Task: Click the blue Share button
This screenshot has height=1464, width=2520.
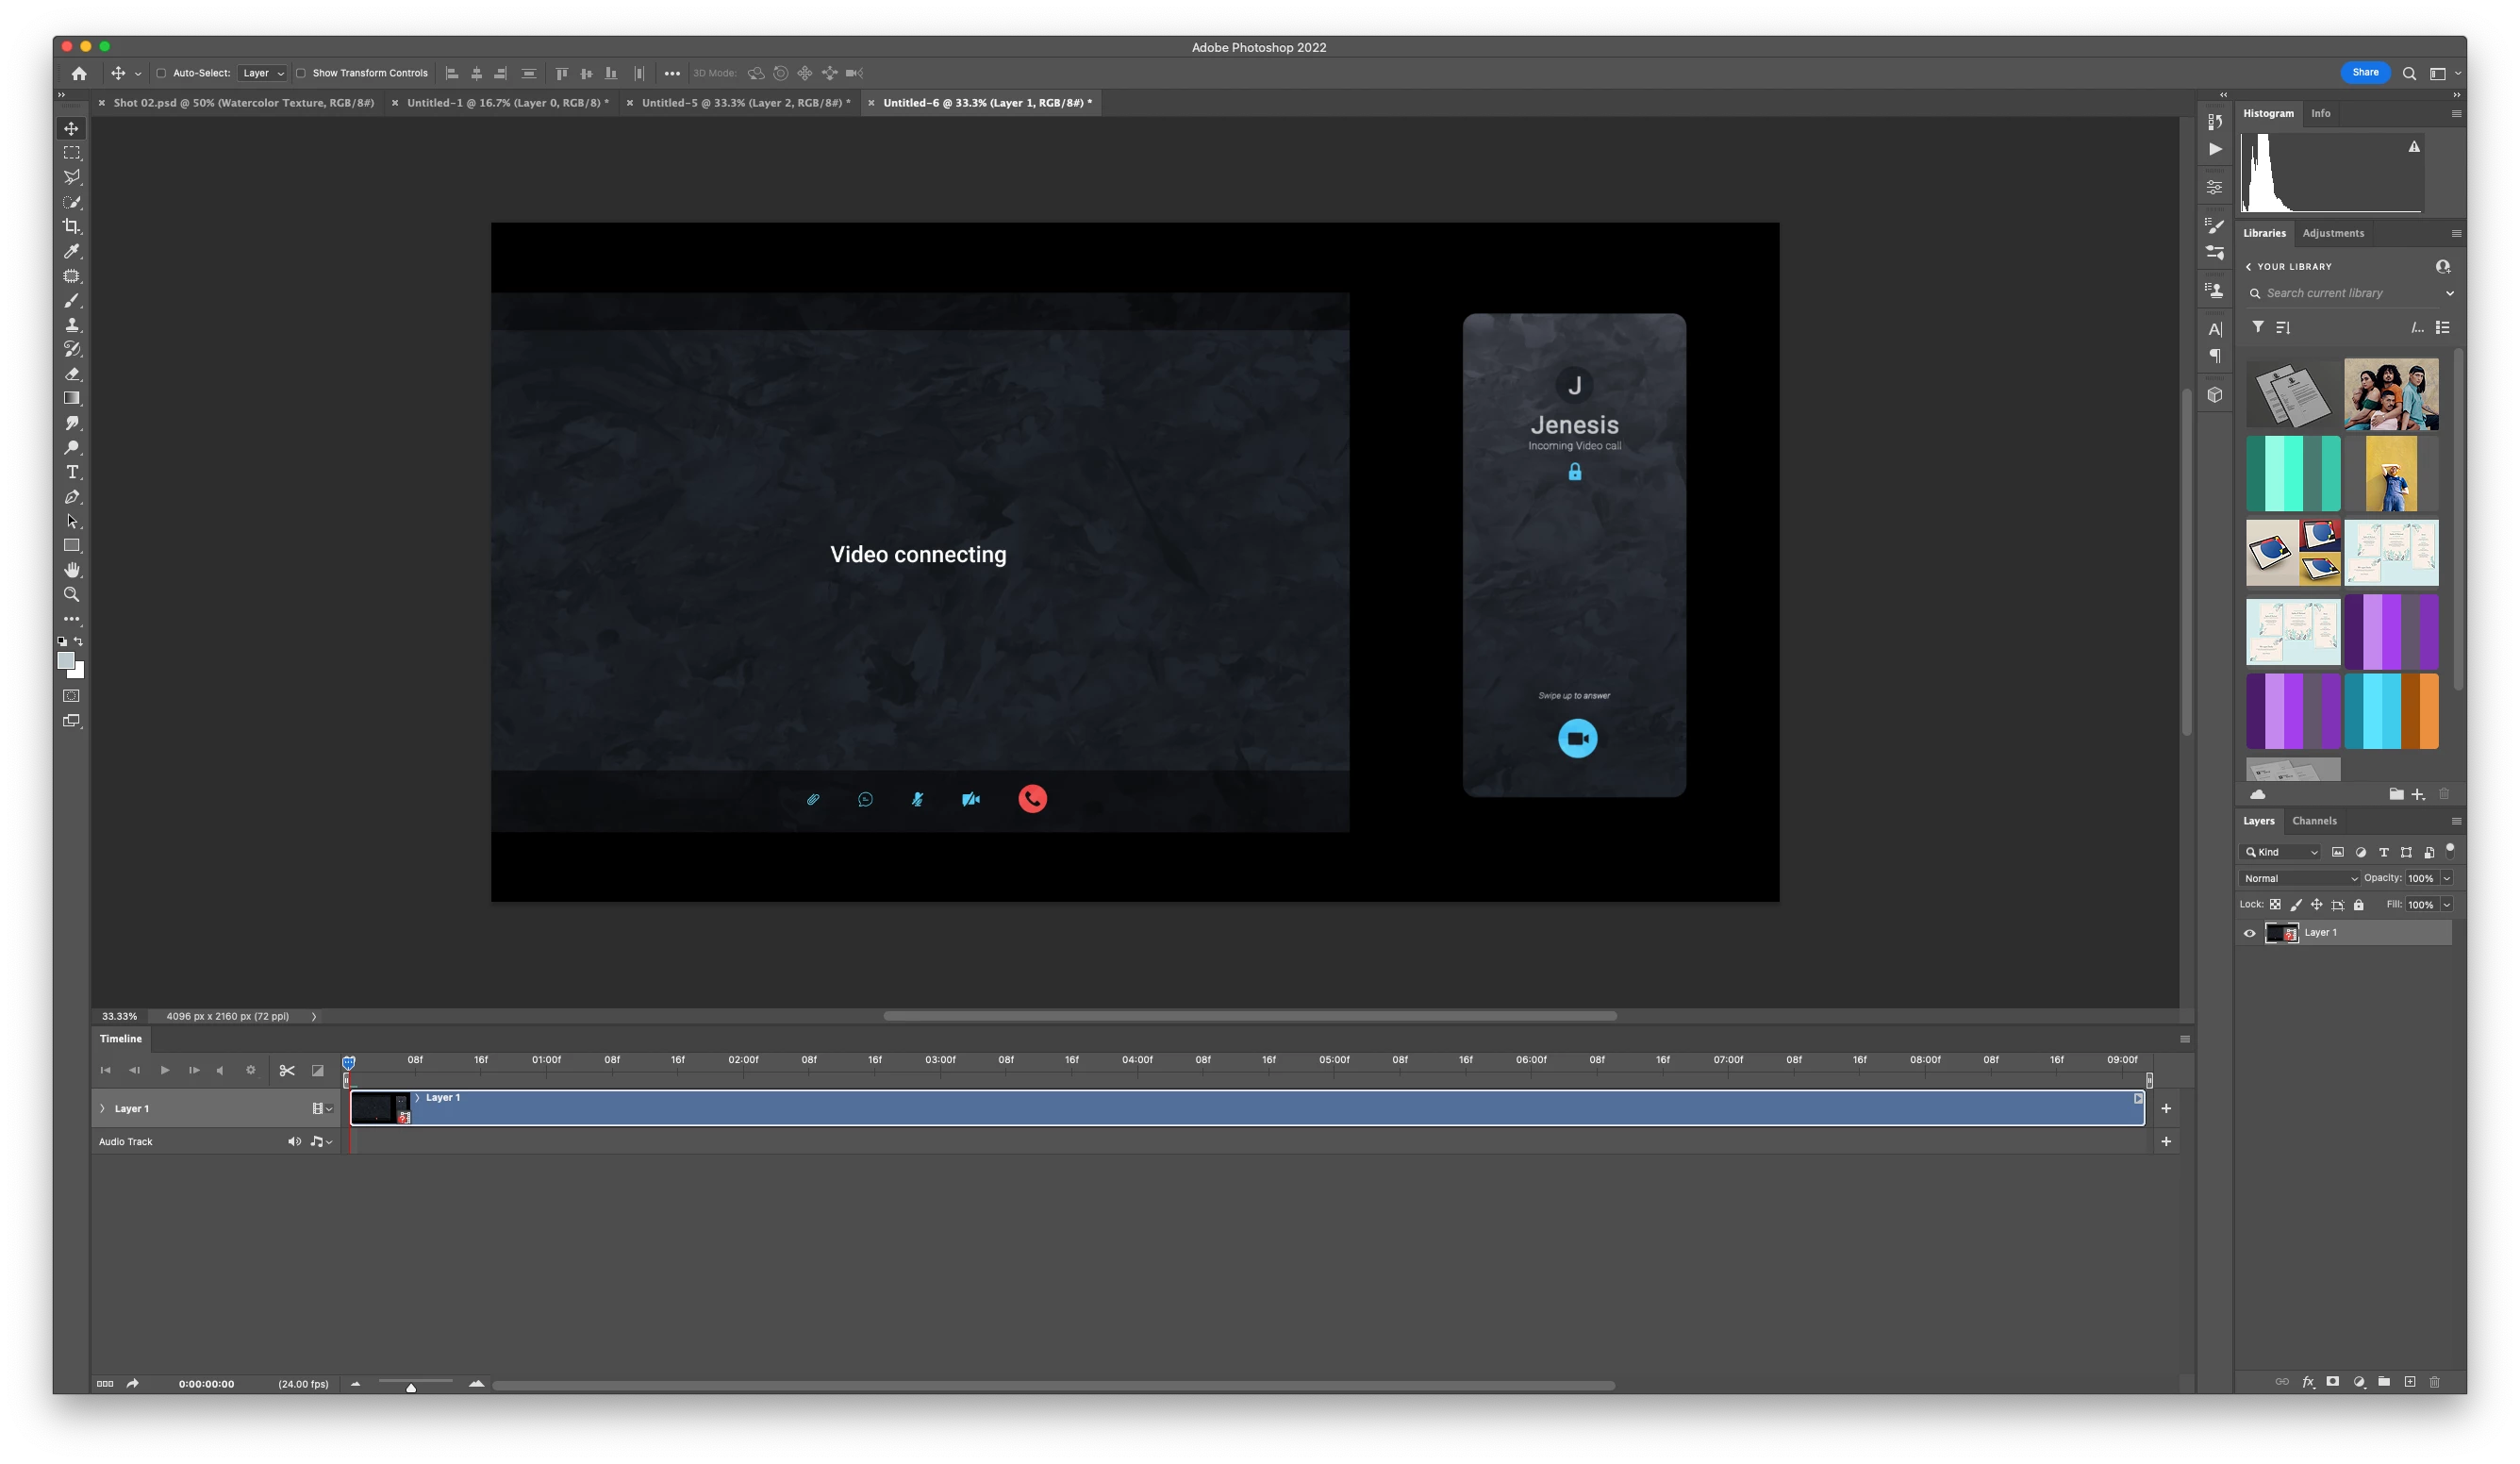Action: (x=2365, y=72)
